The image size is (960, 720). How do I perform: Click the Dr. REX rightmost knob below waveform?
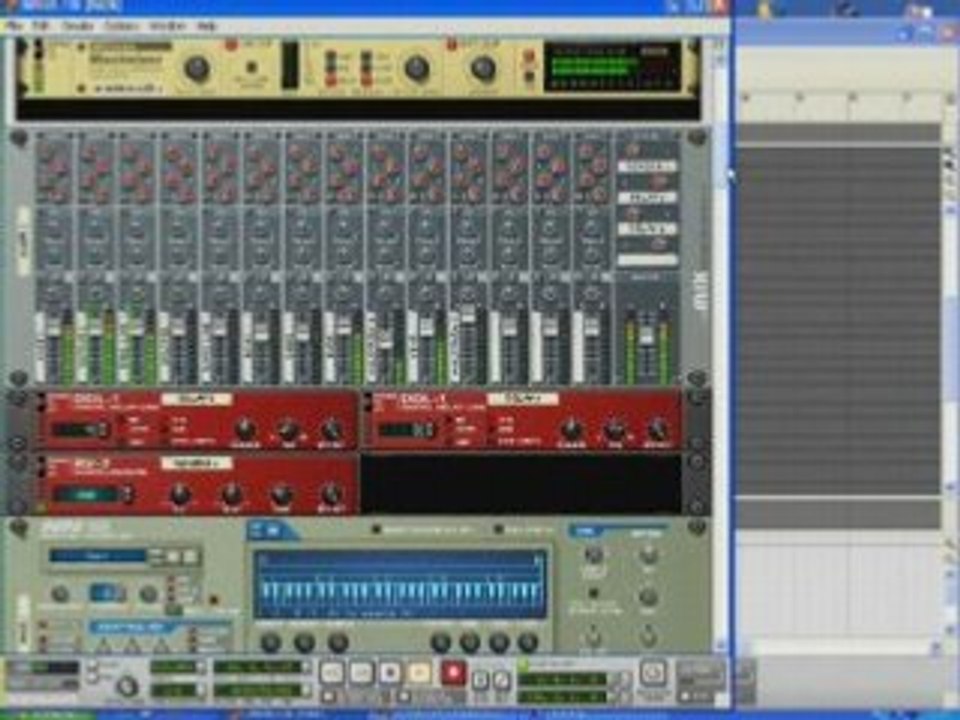[528, 643]
